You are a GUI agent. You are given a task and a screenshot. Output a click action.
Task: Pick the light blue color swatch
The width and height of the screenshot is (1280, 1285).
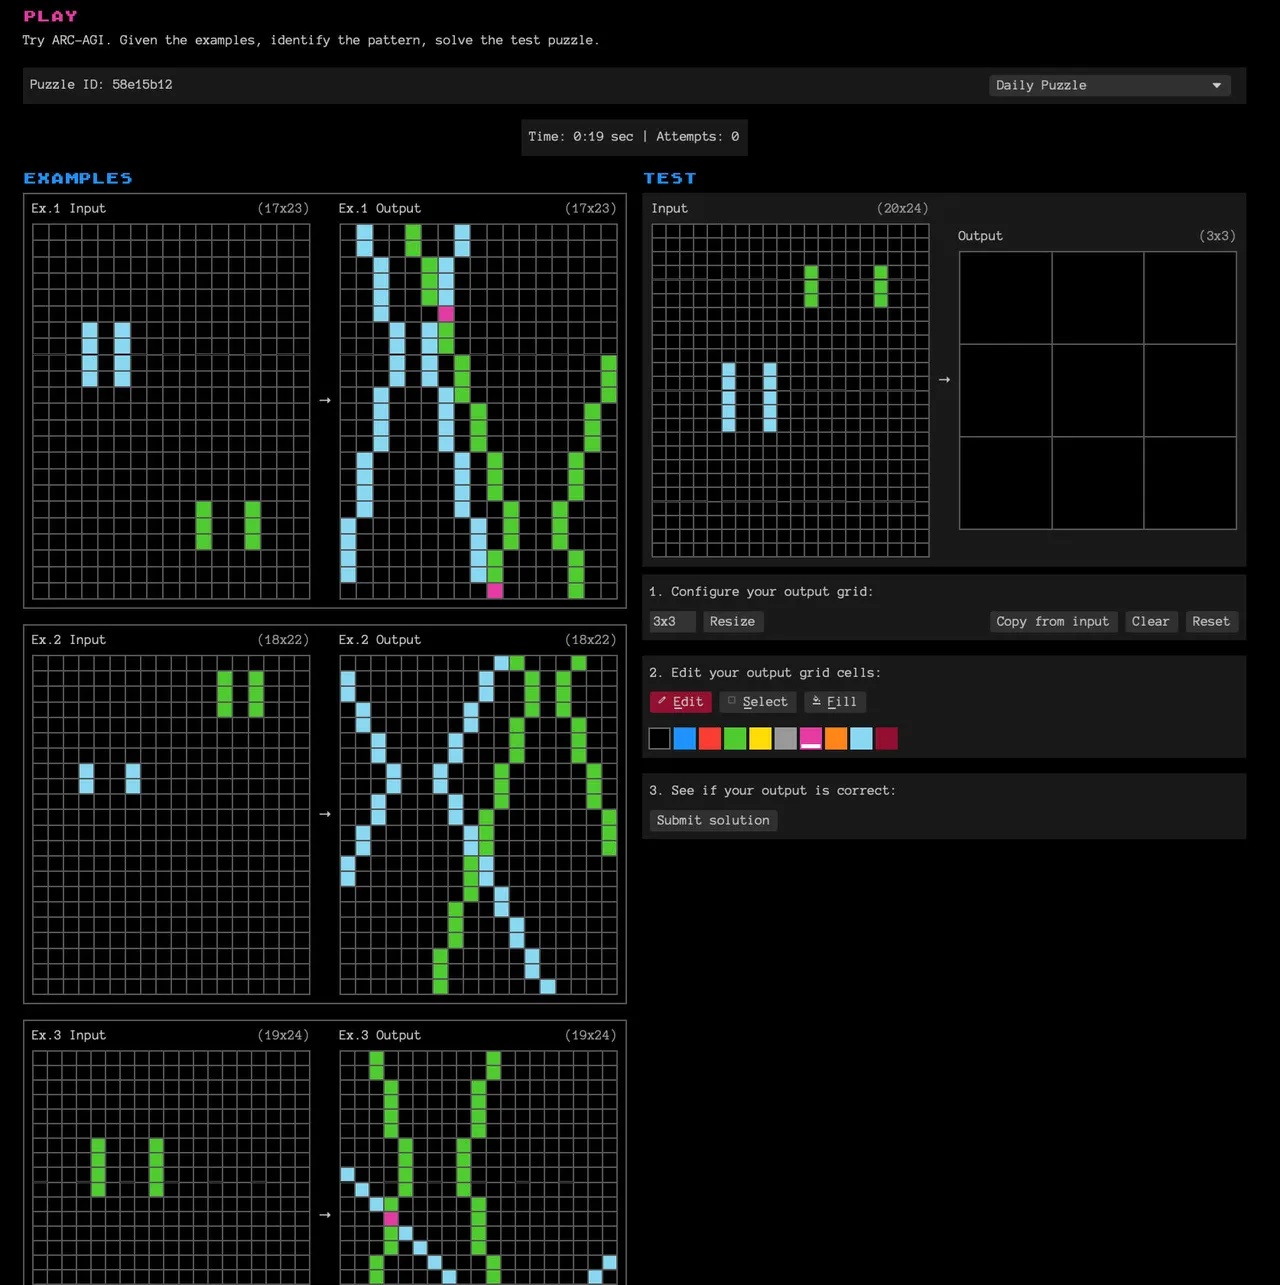coord(861,738)
